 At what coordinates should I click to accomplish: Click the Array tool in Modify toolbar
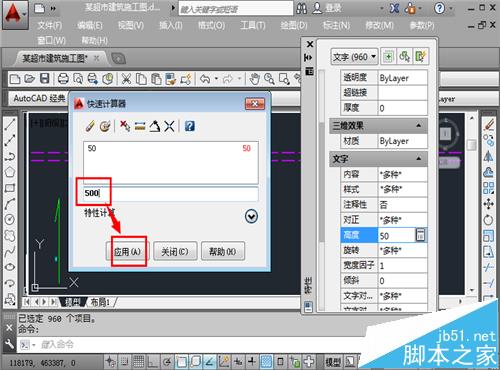point(489,188)
